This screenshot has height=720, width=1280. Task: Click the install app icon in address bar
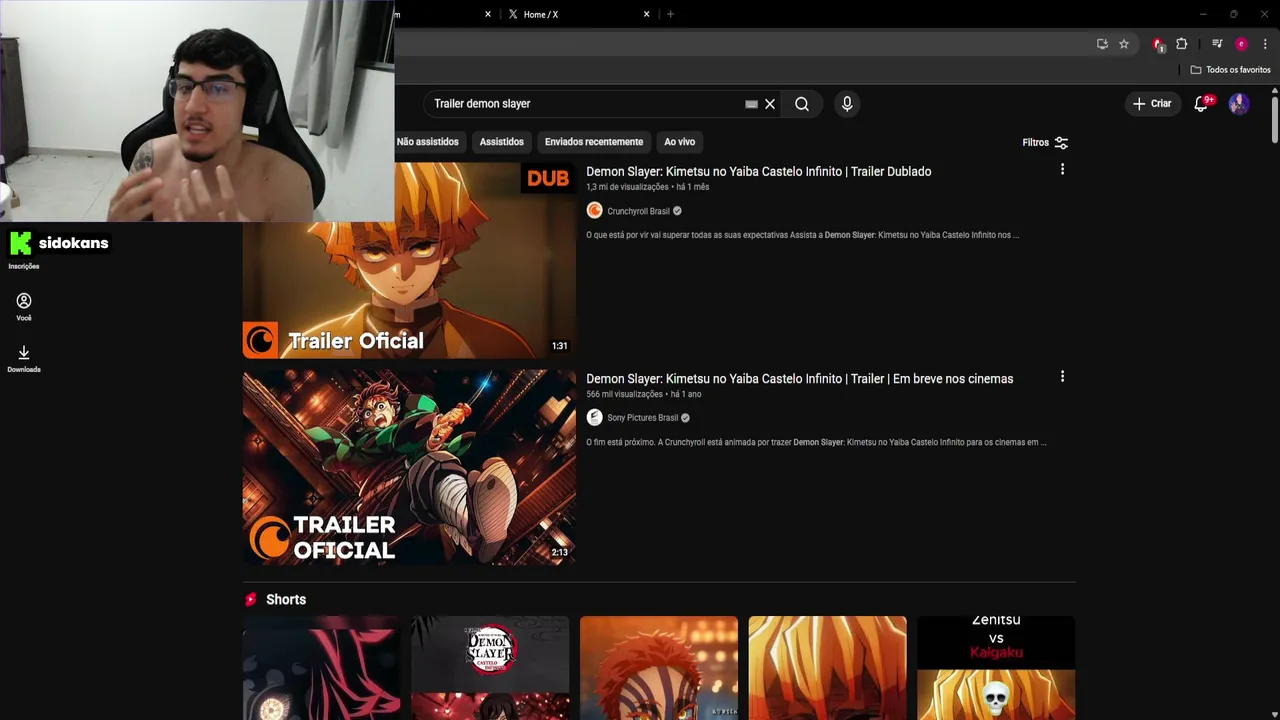click(1102, 44)
